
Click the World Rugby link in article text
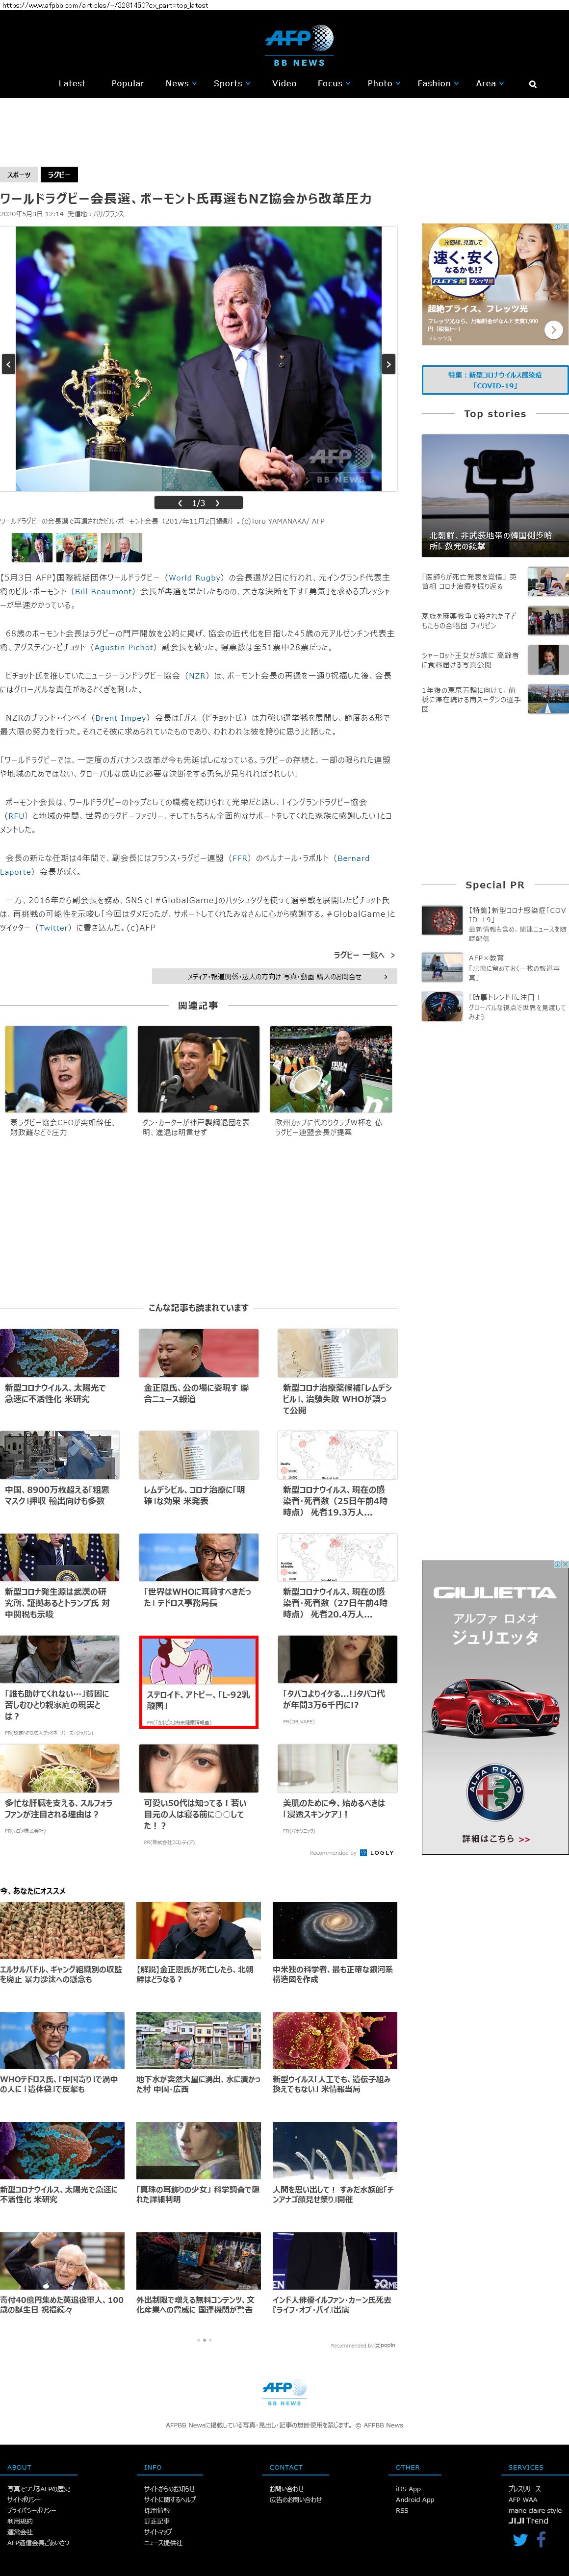tap(195, 577)
